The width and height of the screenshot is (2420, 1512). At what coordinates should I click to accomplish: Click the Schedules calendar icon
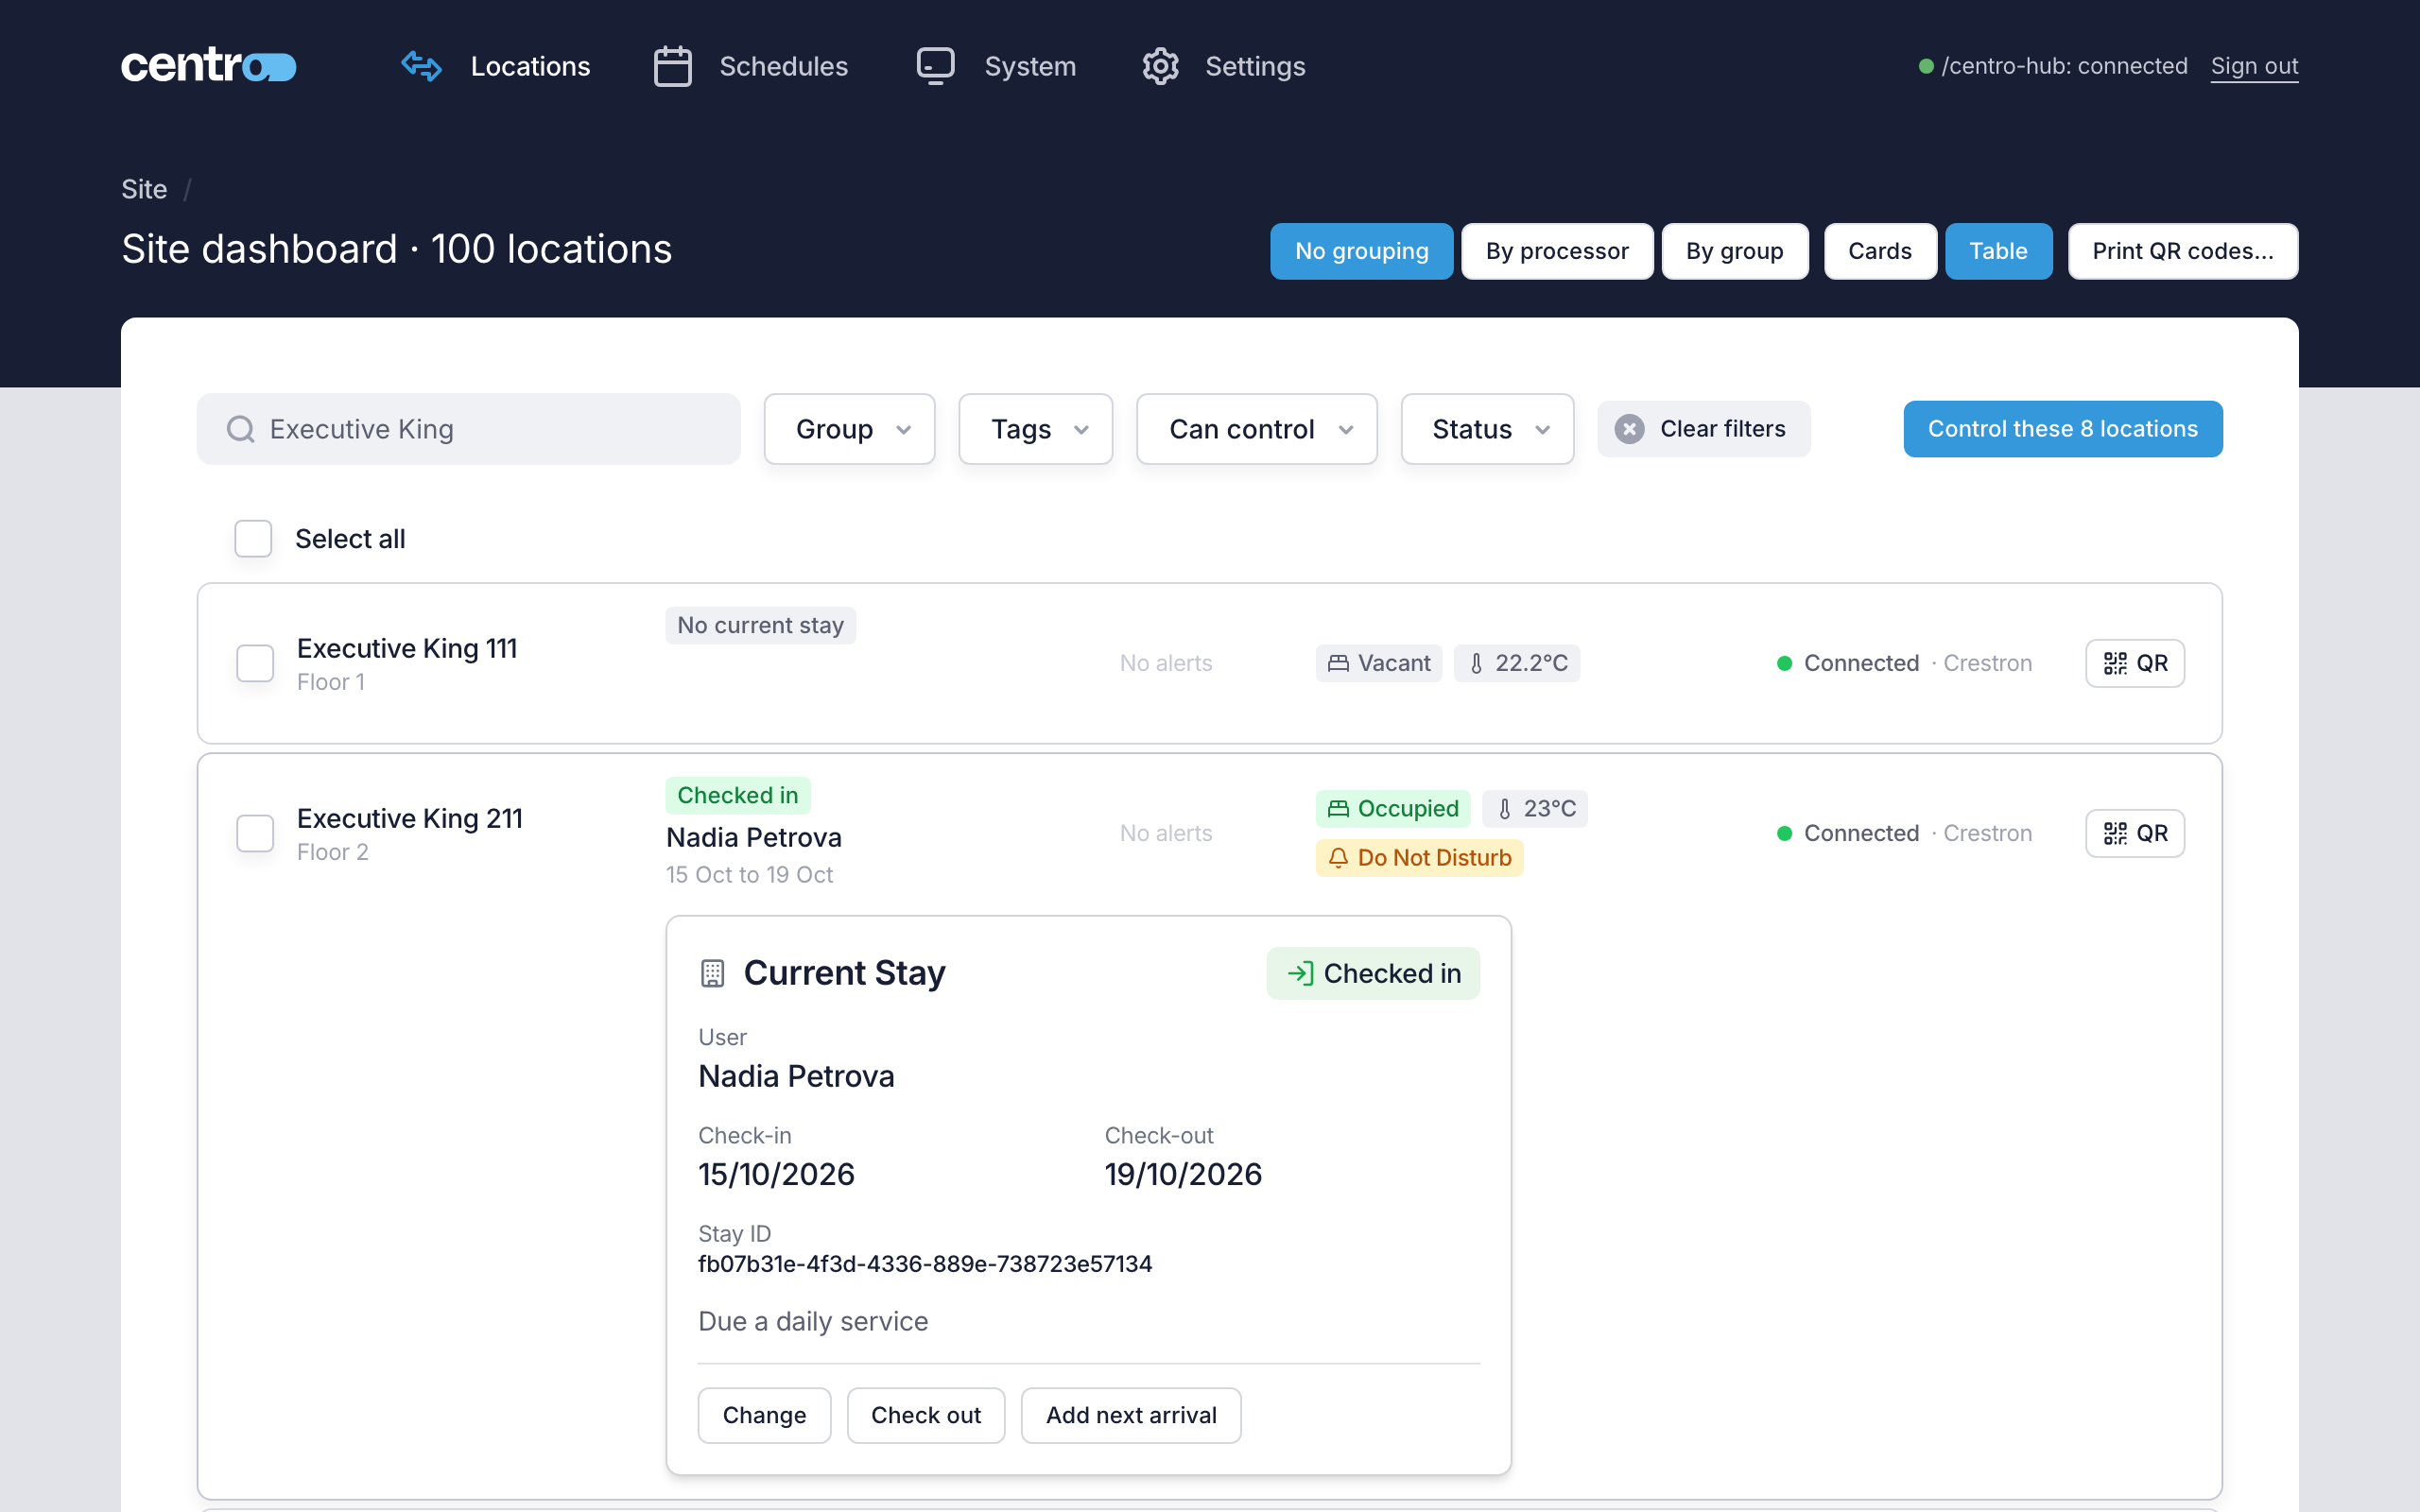(672, 66)
